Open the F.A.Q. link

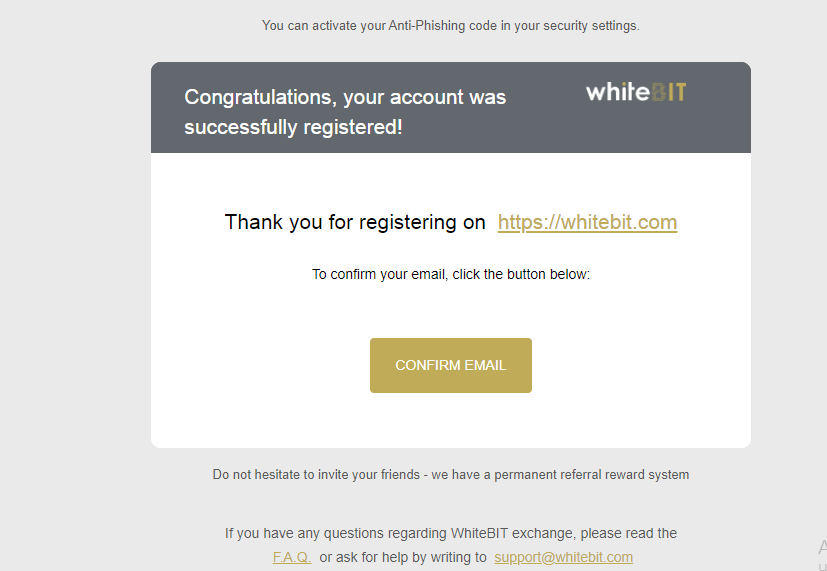(x=292, y=557)
